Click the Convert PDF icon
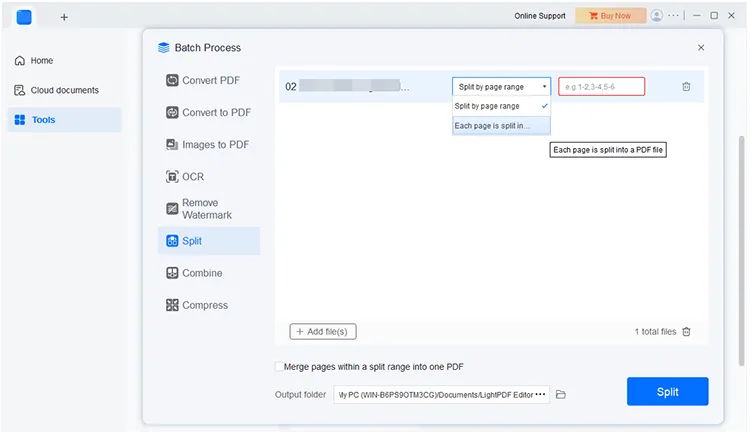 (x=172, y=80)
